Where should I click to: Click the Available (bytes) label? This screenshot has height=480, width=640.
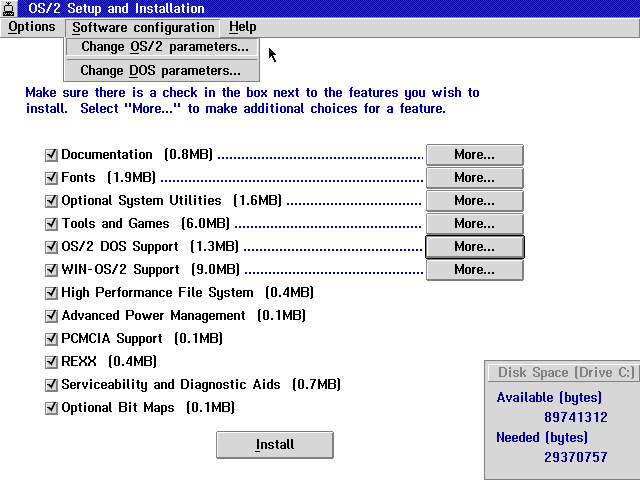pos(549,398)
